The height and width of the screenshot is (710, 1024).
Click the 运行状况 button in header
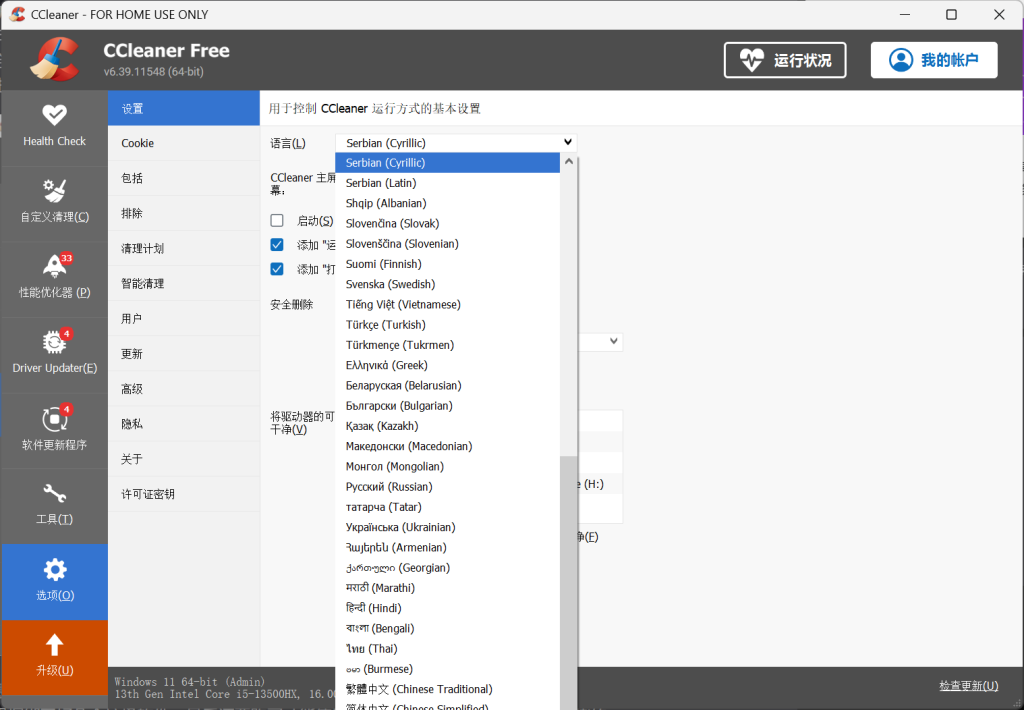pyautogui.click(x=785, y=60)
